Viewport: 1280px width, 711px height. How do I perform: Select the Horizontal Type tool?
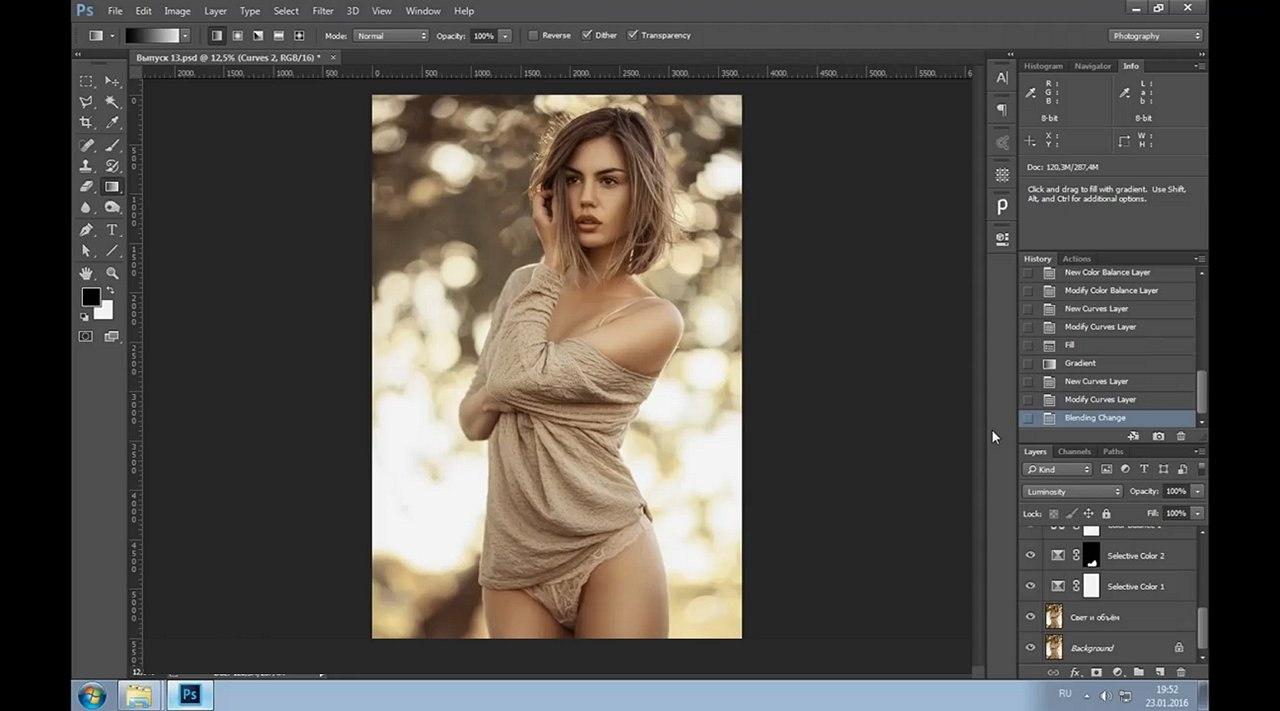coord(112,230)
